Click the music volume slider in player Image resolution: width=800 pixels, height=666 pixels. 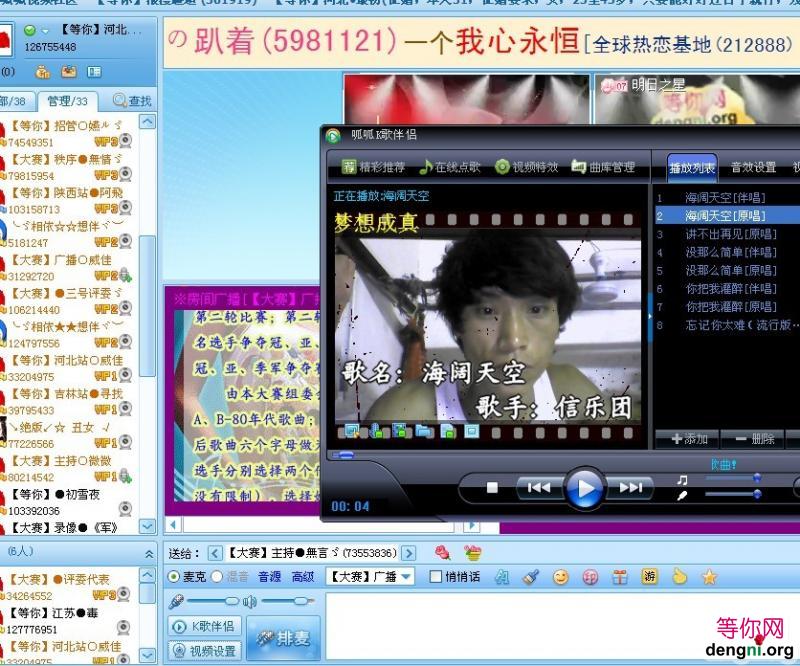pos(732,479)
